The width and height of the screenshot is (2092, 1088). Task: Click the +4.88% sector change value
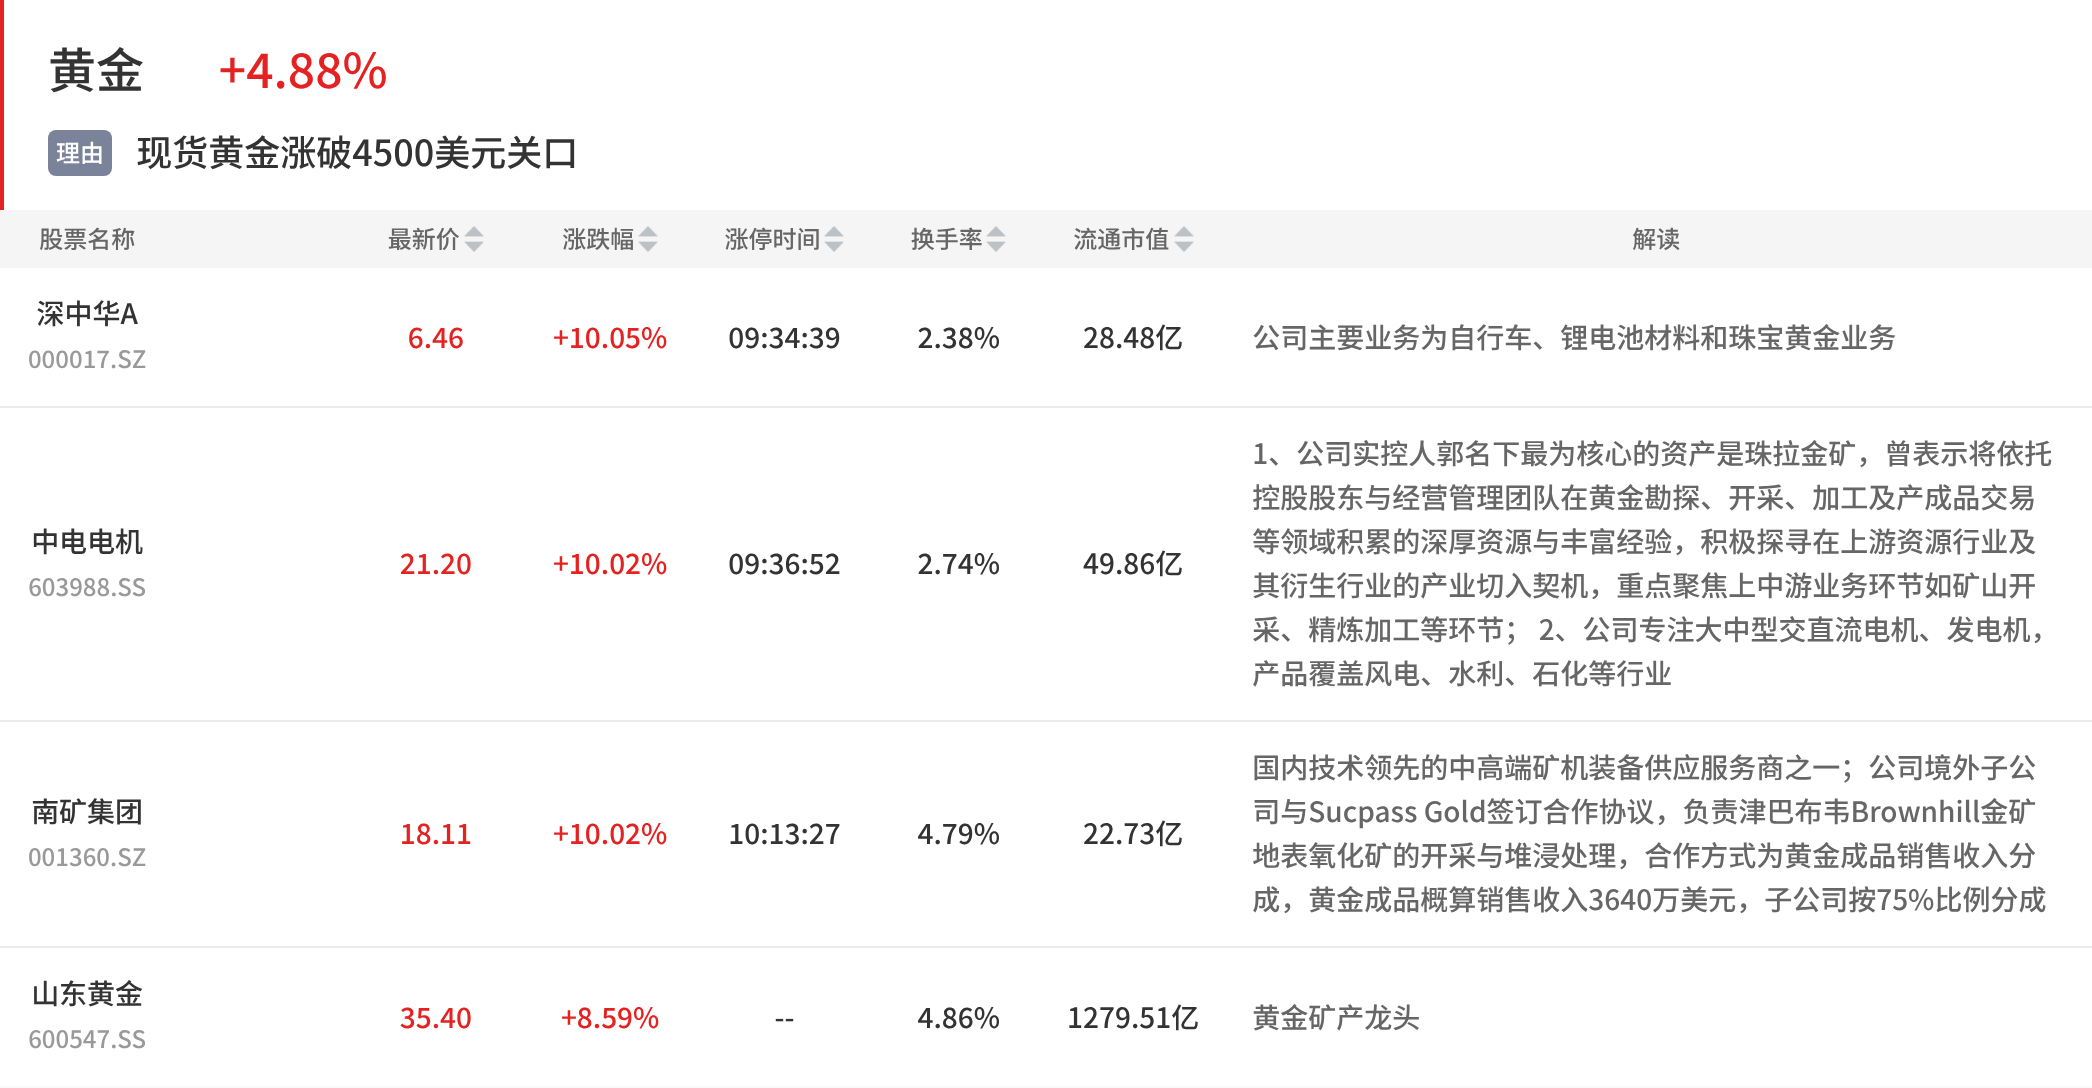click(x=303, y=72)
